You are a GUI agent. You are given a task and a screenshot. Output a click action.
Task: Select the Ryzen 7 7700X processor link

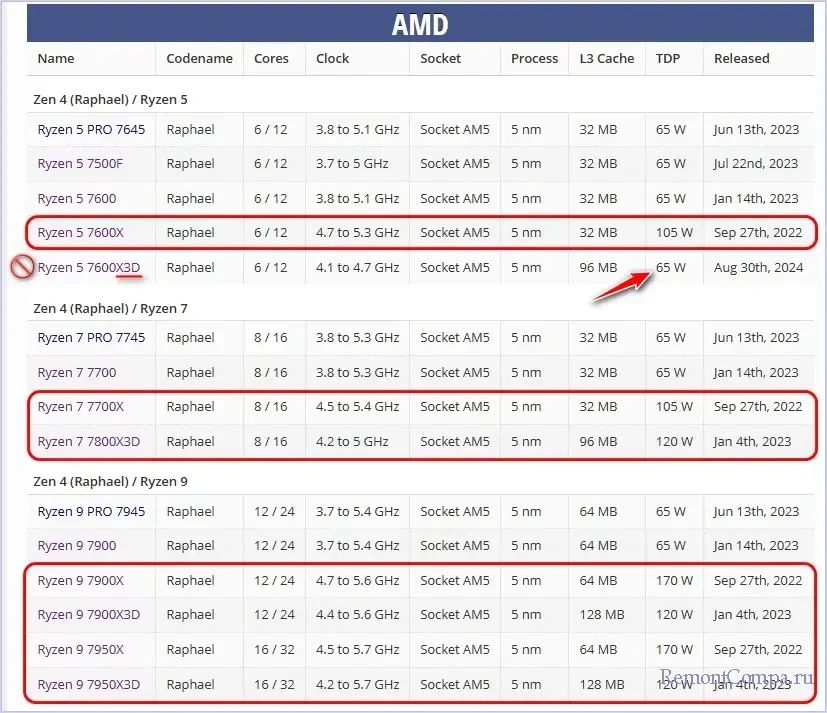coord(80,407)
